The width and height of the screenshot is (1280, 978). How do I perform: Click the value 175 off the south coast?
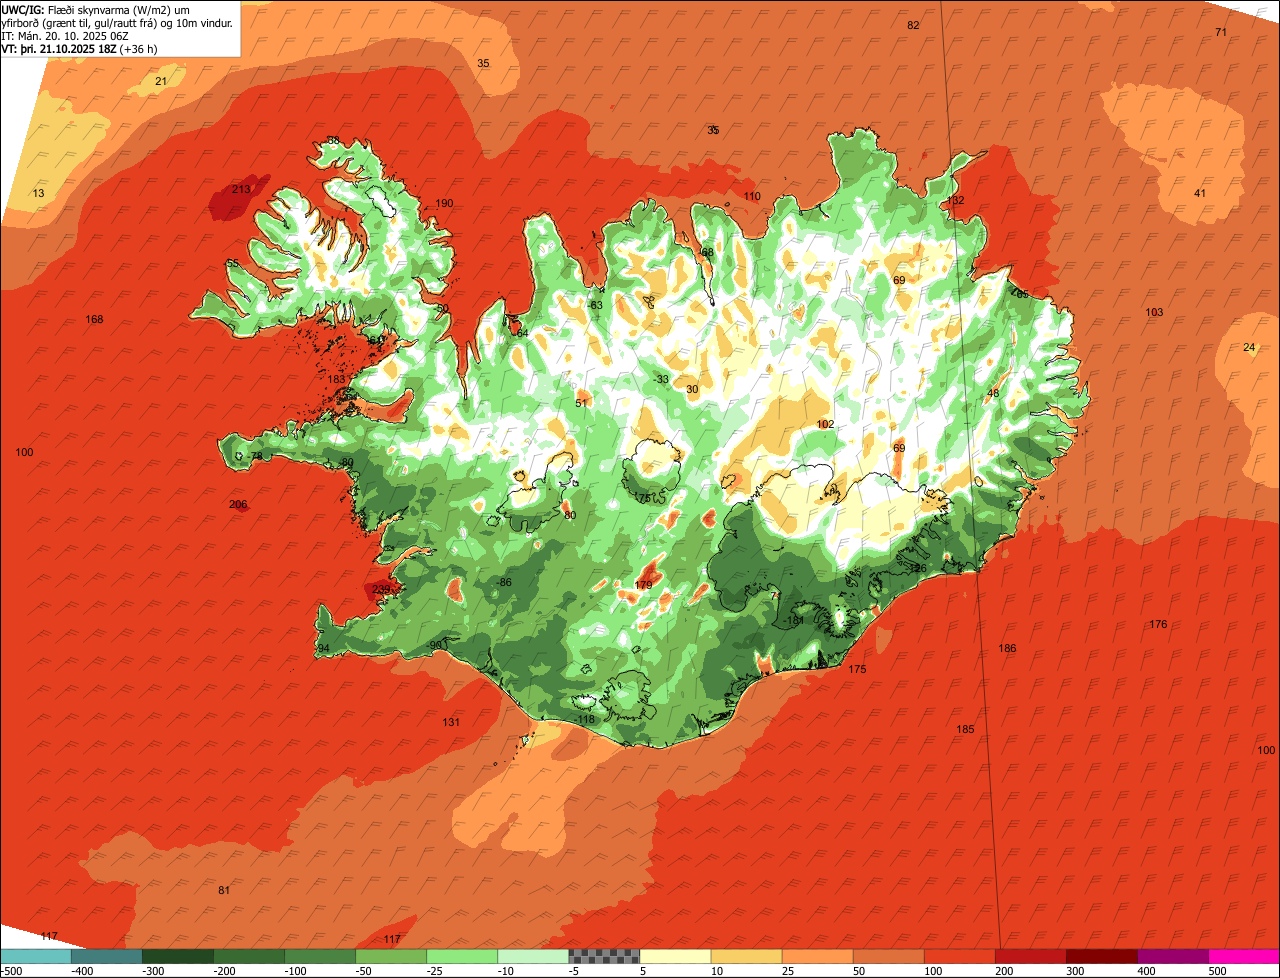[857, 669]
